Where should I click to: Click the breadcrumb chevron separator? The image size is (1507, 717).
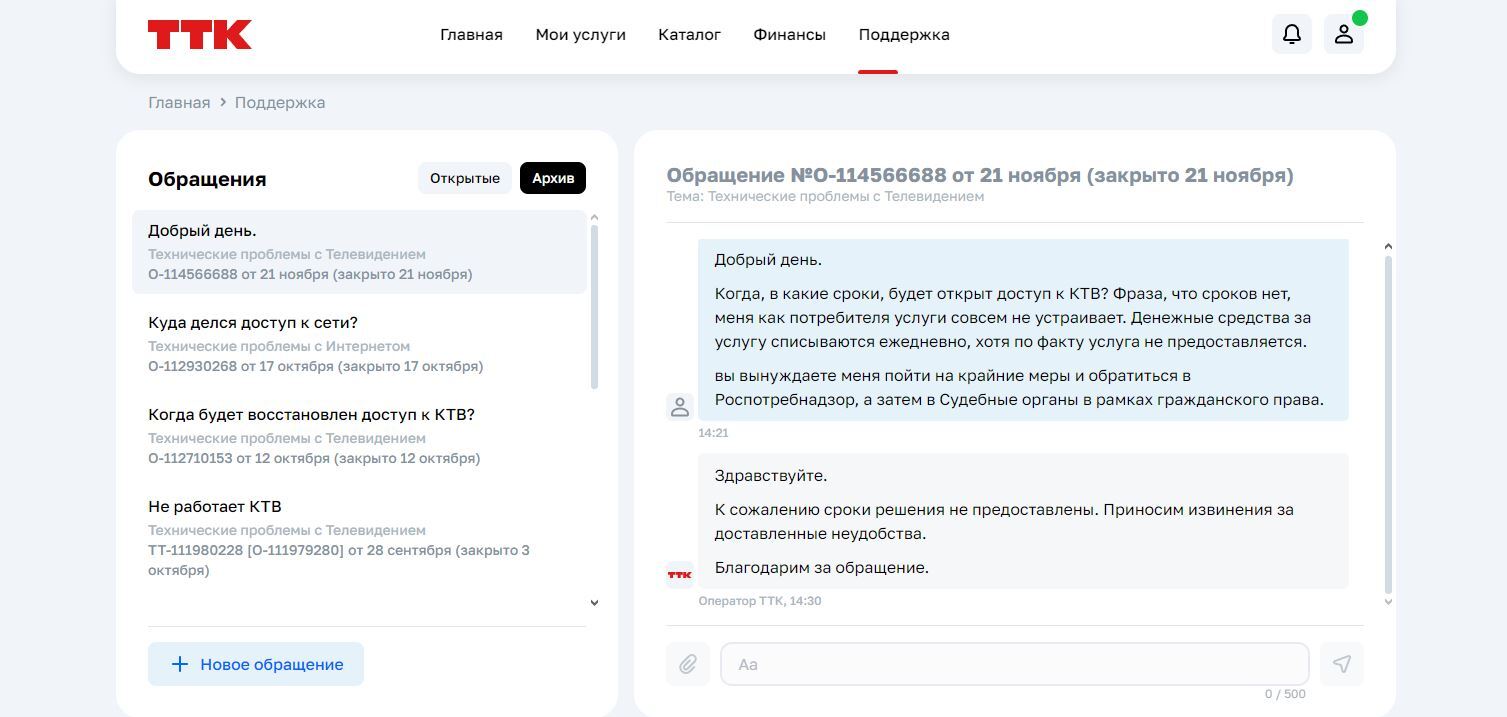[x=223, y=102]
